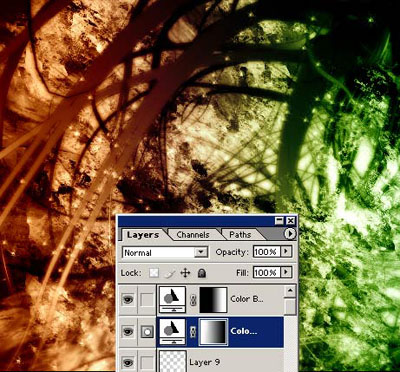Click link box beside Layer 9
The height and width of the screenshot is (372, 400).
pyautogui.click(x=147, y=362)
